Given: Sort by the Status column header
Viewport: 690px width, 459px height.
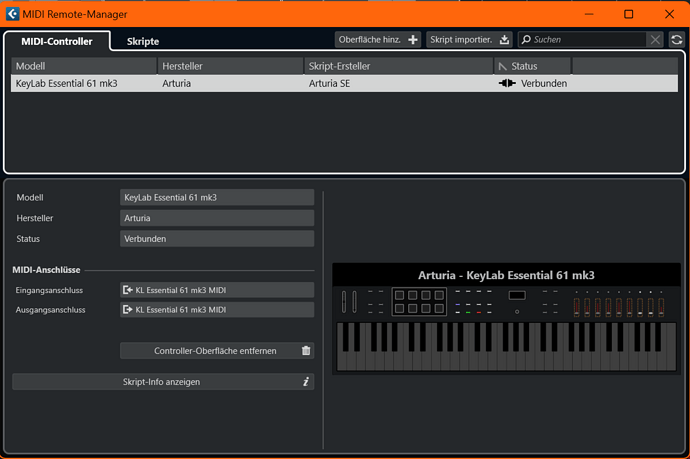Looking at the screenshot, I should point(532,66).
